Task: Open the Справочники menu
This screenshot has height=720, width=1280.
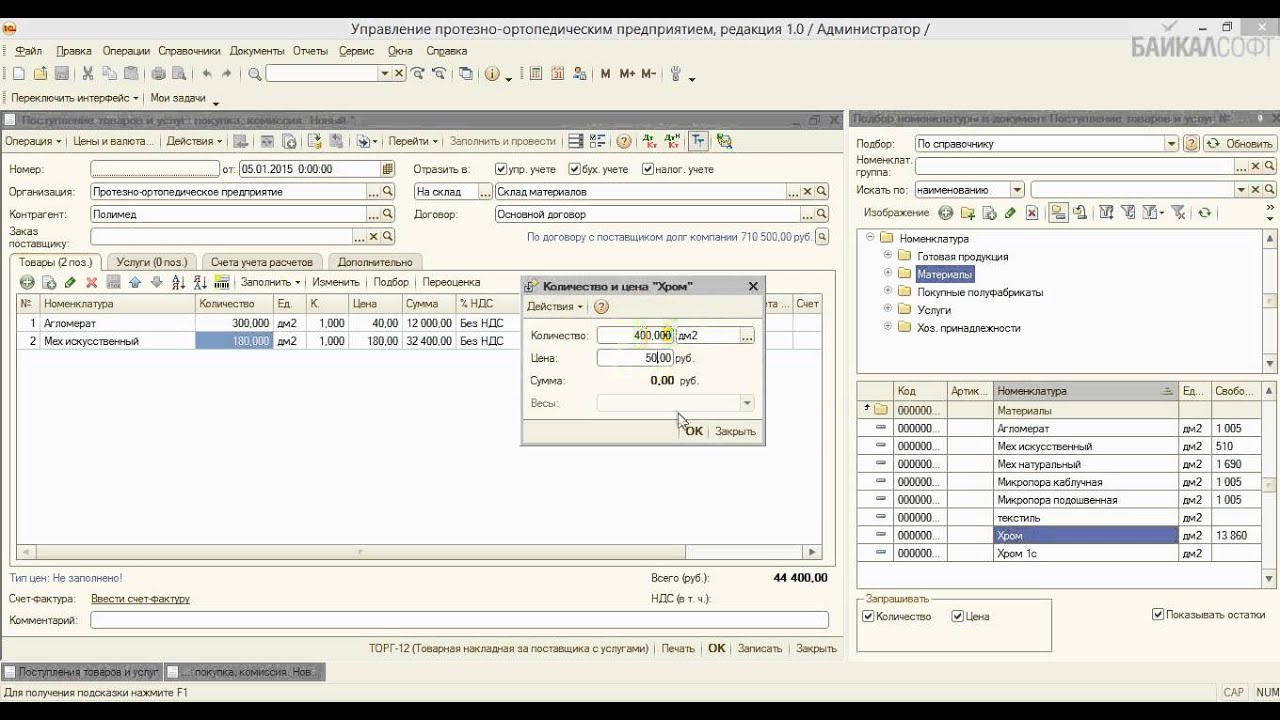Action: point(189,51)
